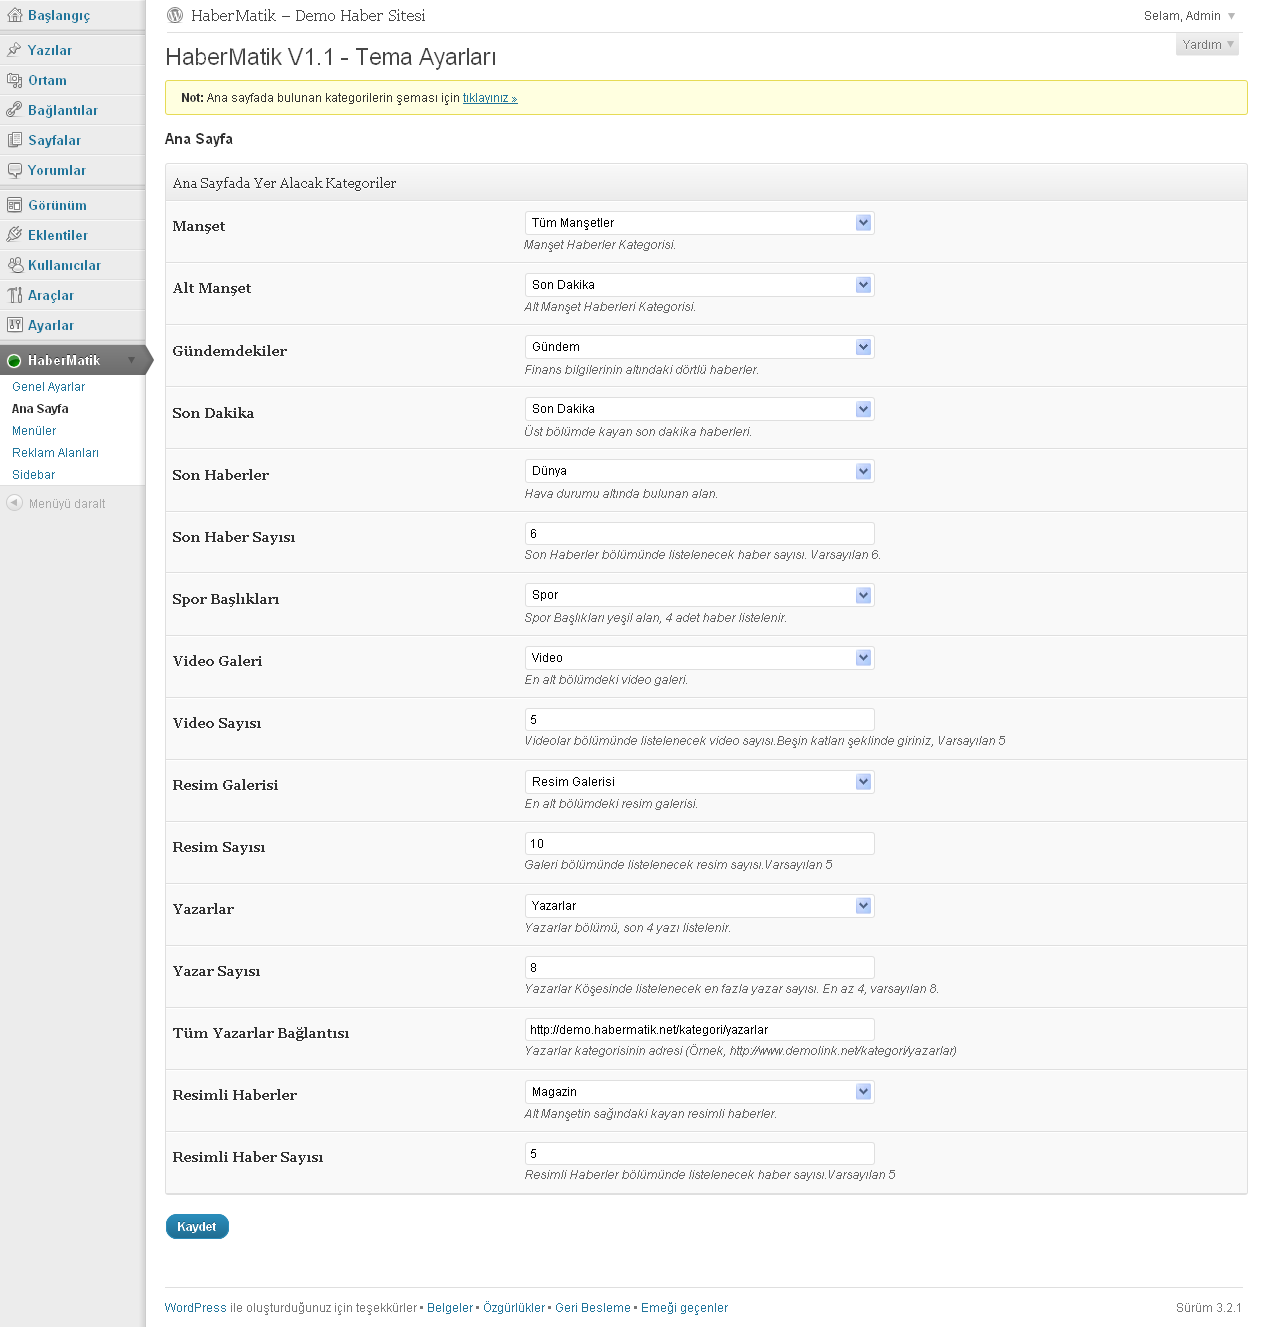Click the Menüyü daralt collapse arrow icon
The height and width of the screenshot is (1327, 1263).
[x=14, y=503]
